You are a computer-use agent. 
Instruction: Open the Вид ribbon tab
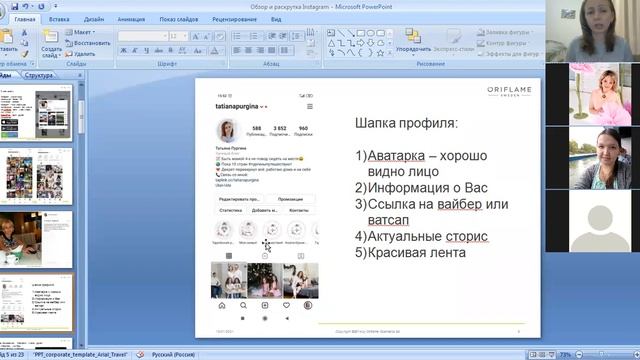[x=276, y=19]
